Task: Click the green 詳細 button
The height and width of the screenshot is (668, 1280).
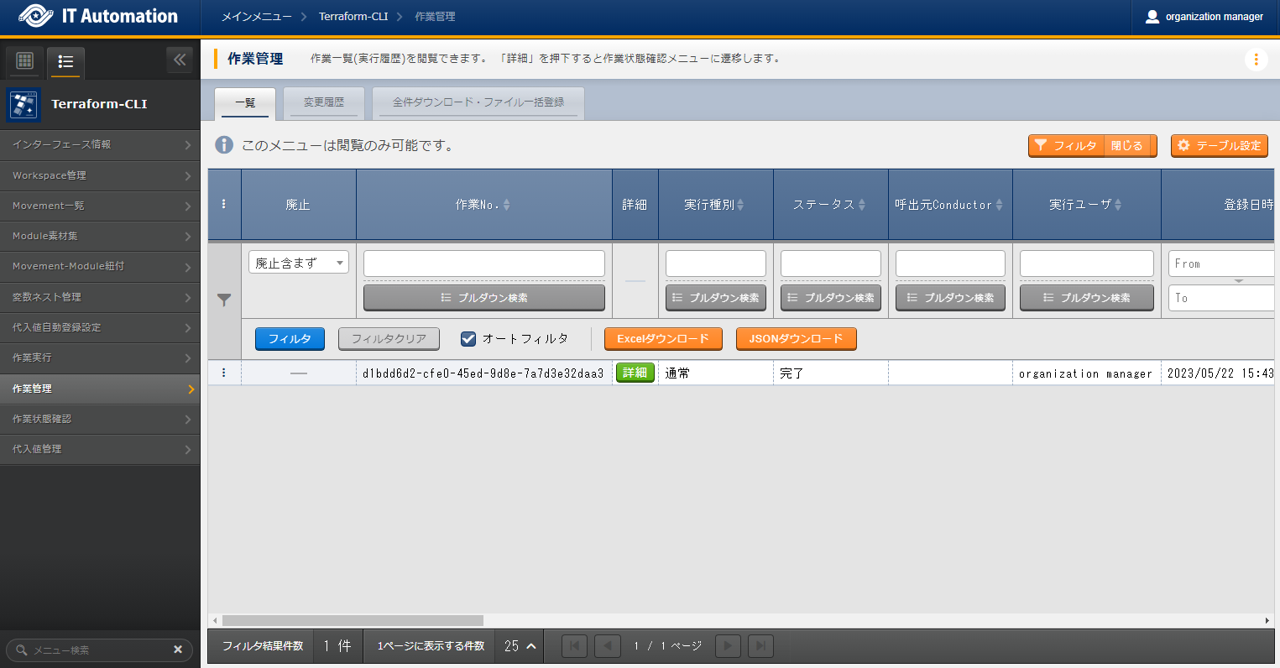Action: point(635,373)
